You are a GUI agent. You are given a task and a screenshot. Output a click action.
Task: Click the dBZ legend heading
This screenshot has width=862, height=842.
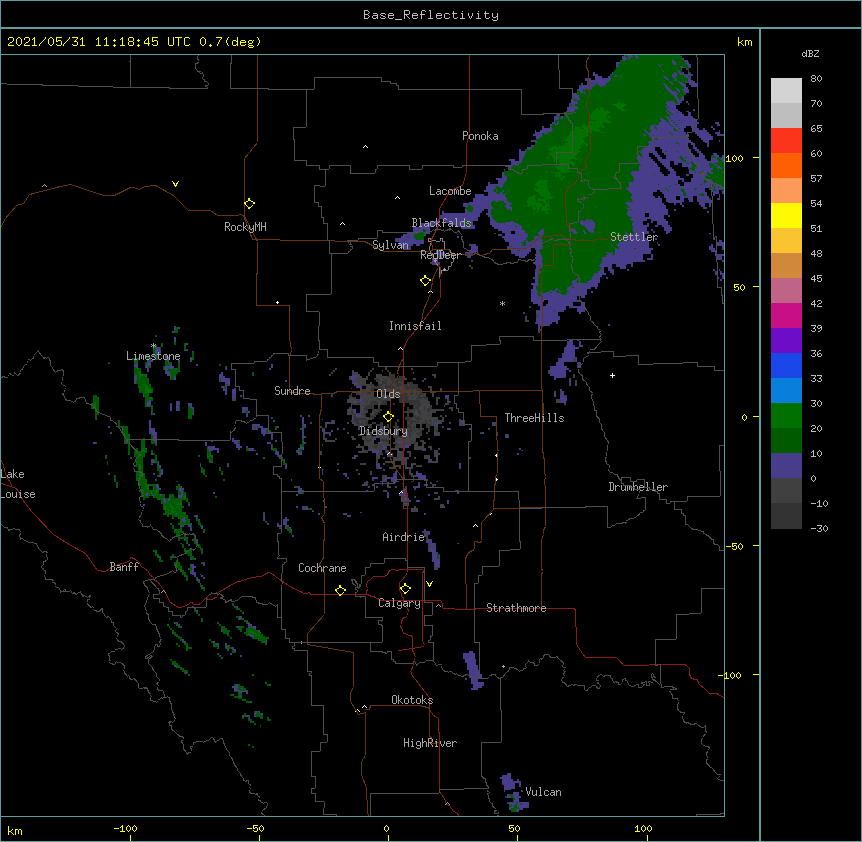click(x=810, y=53)
